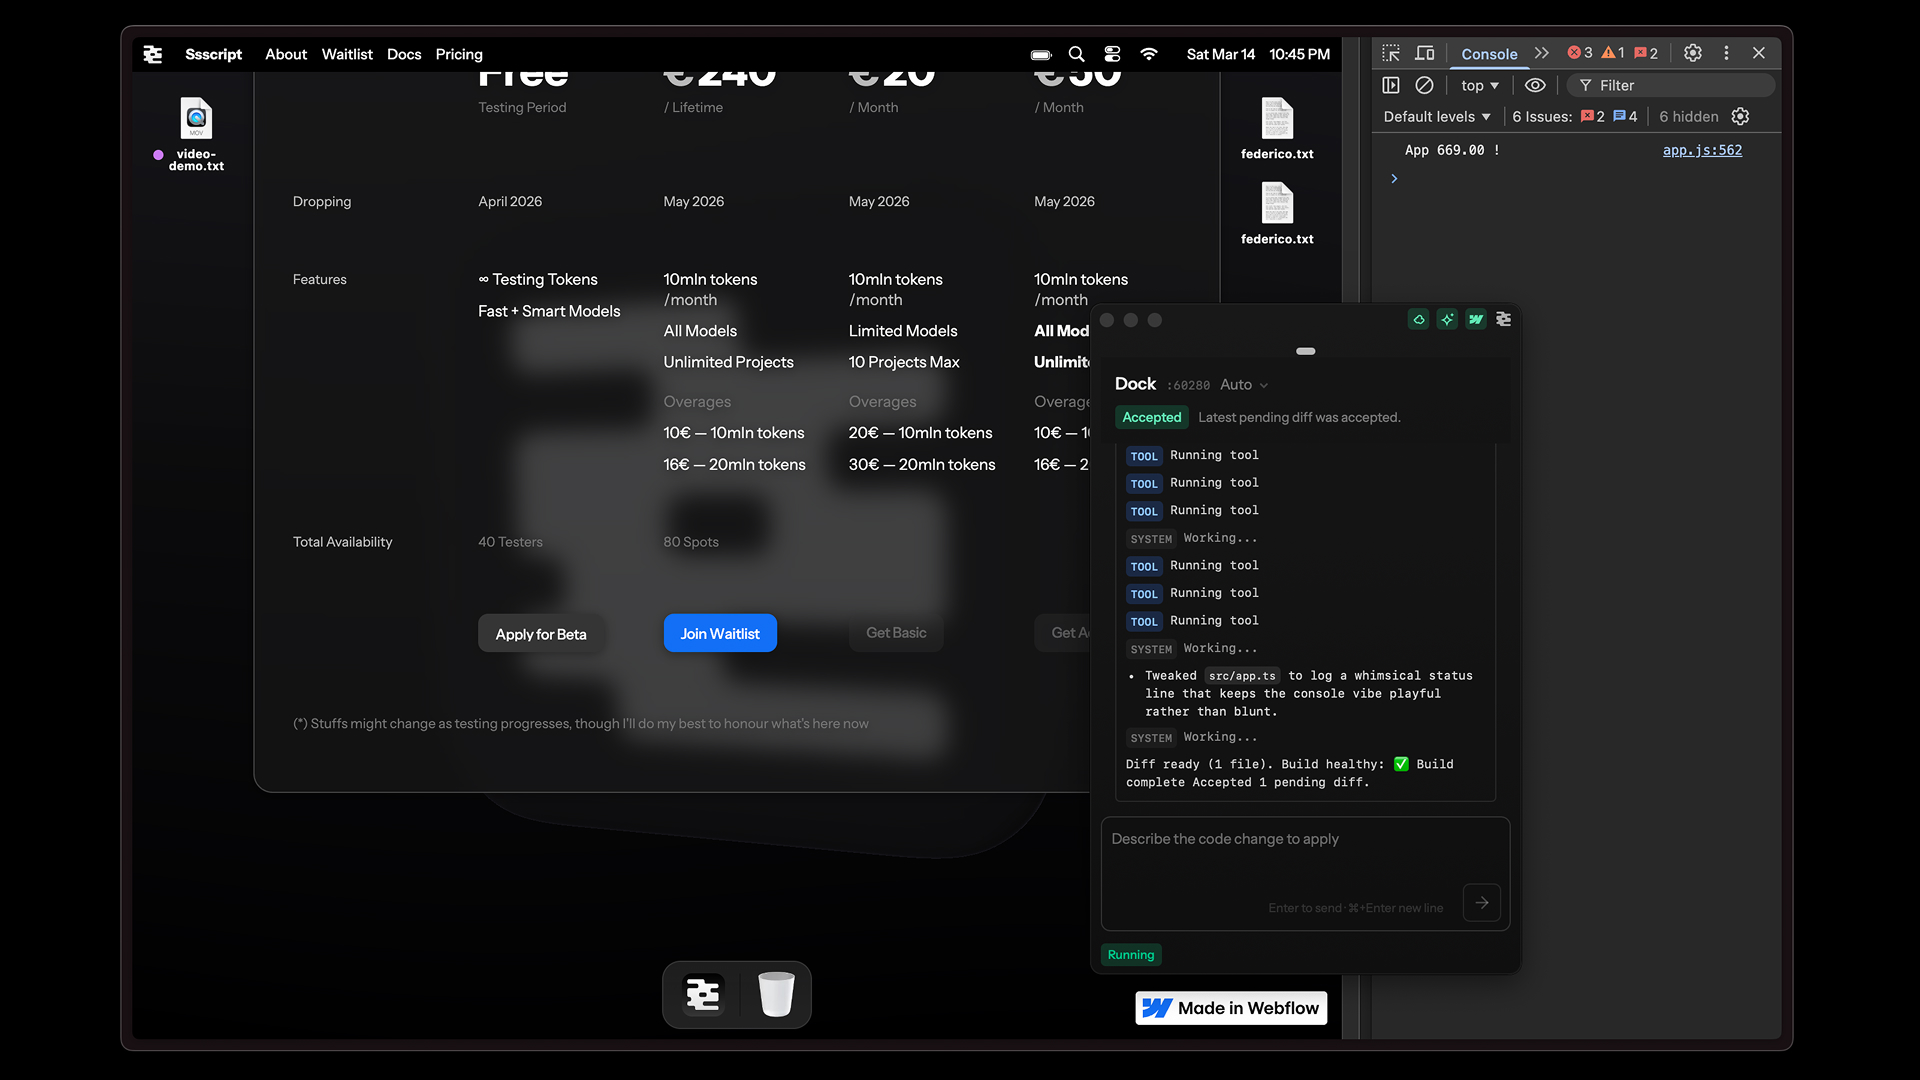Toggle live expression eye icon
The width and height of the screenshot is (1920, 1080).
tap(1535, 86)
